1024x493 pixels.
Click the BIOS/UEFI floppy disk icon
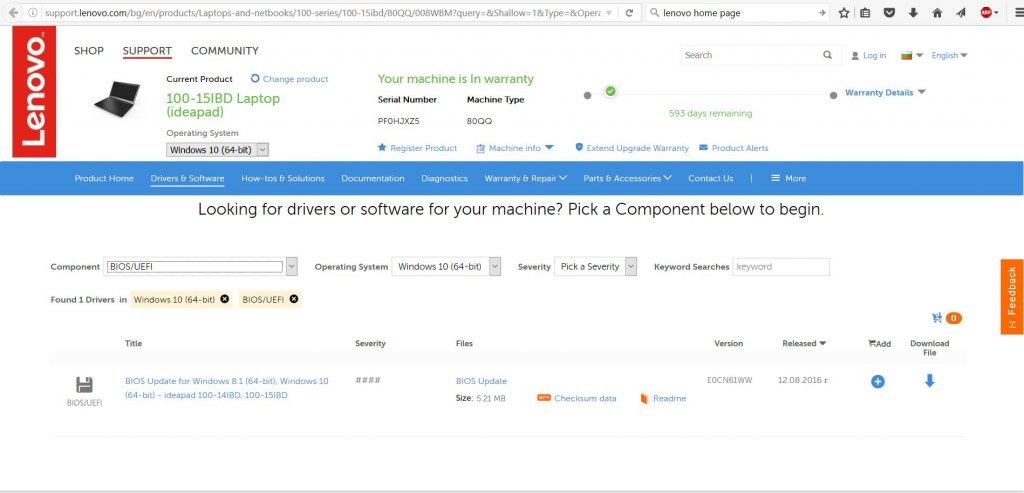tap(84, 385)
